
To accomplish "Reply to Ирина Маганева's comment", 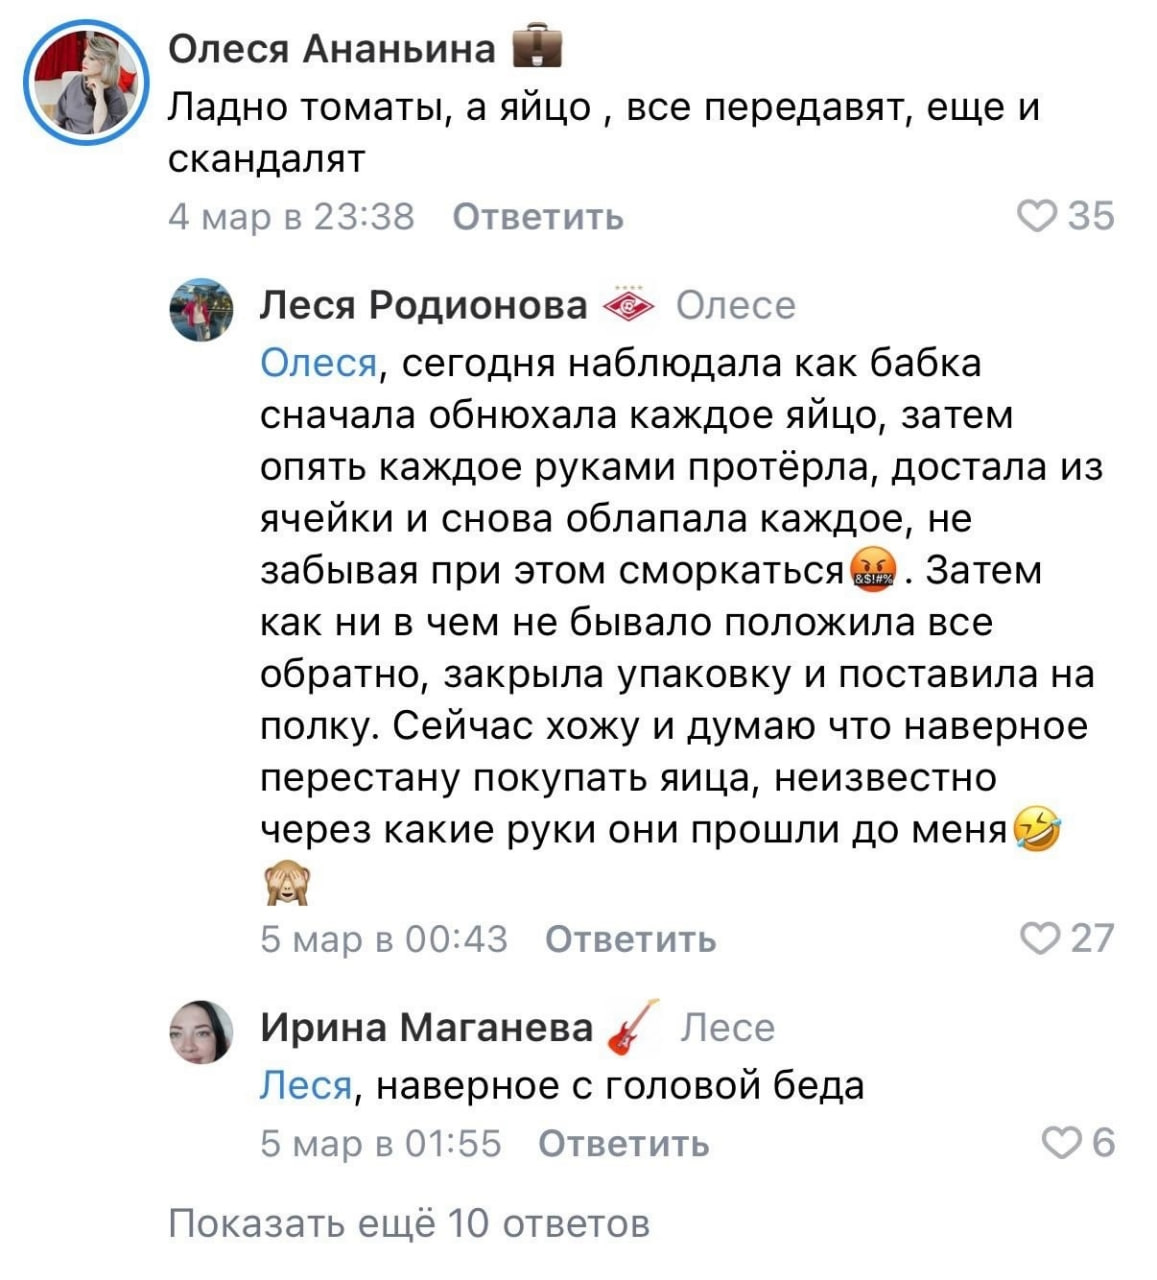I will click(x=624, y=1143).
